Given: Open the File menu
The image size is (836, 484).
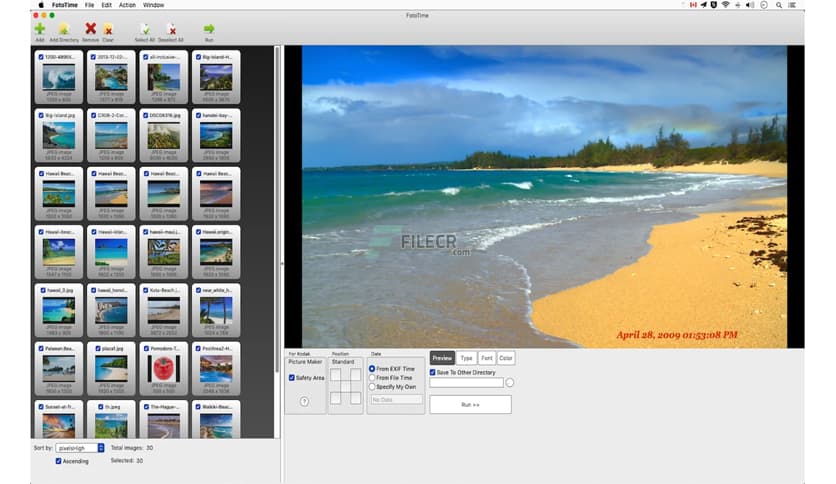Looking at the screenshot, I should coord(89,5).
